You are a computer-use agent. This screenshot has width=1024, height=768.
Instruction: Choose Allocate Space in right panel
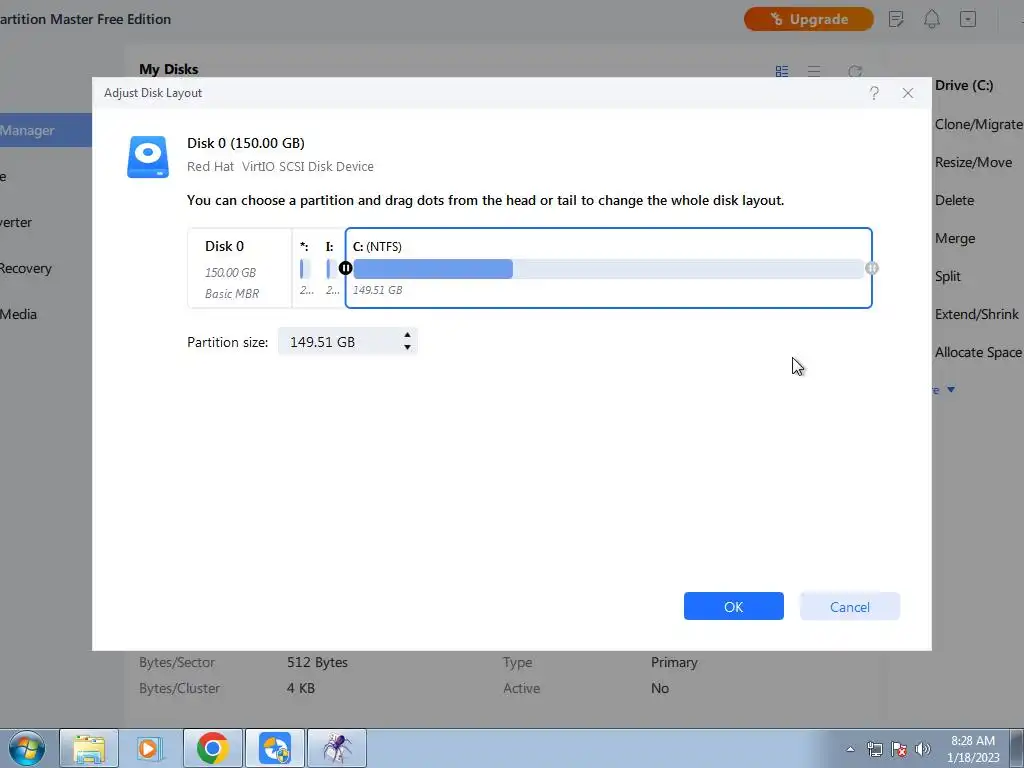pos(978,352)
